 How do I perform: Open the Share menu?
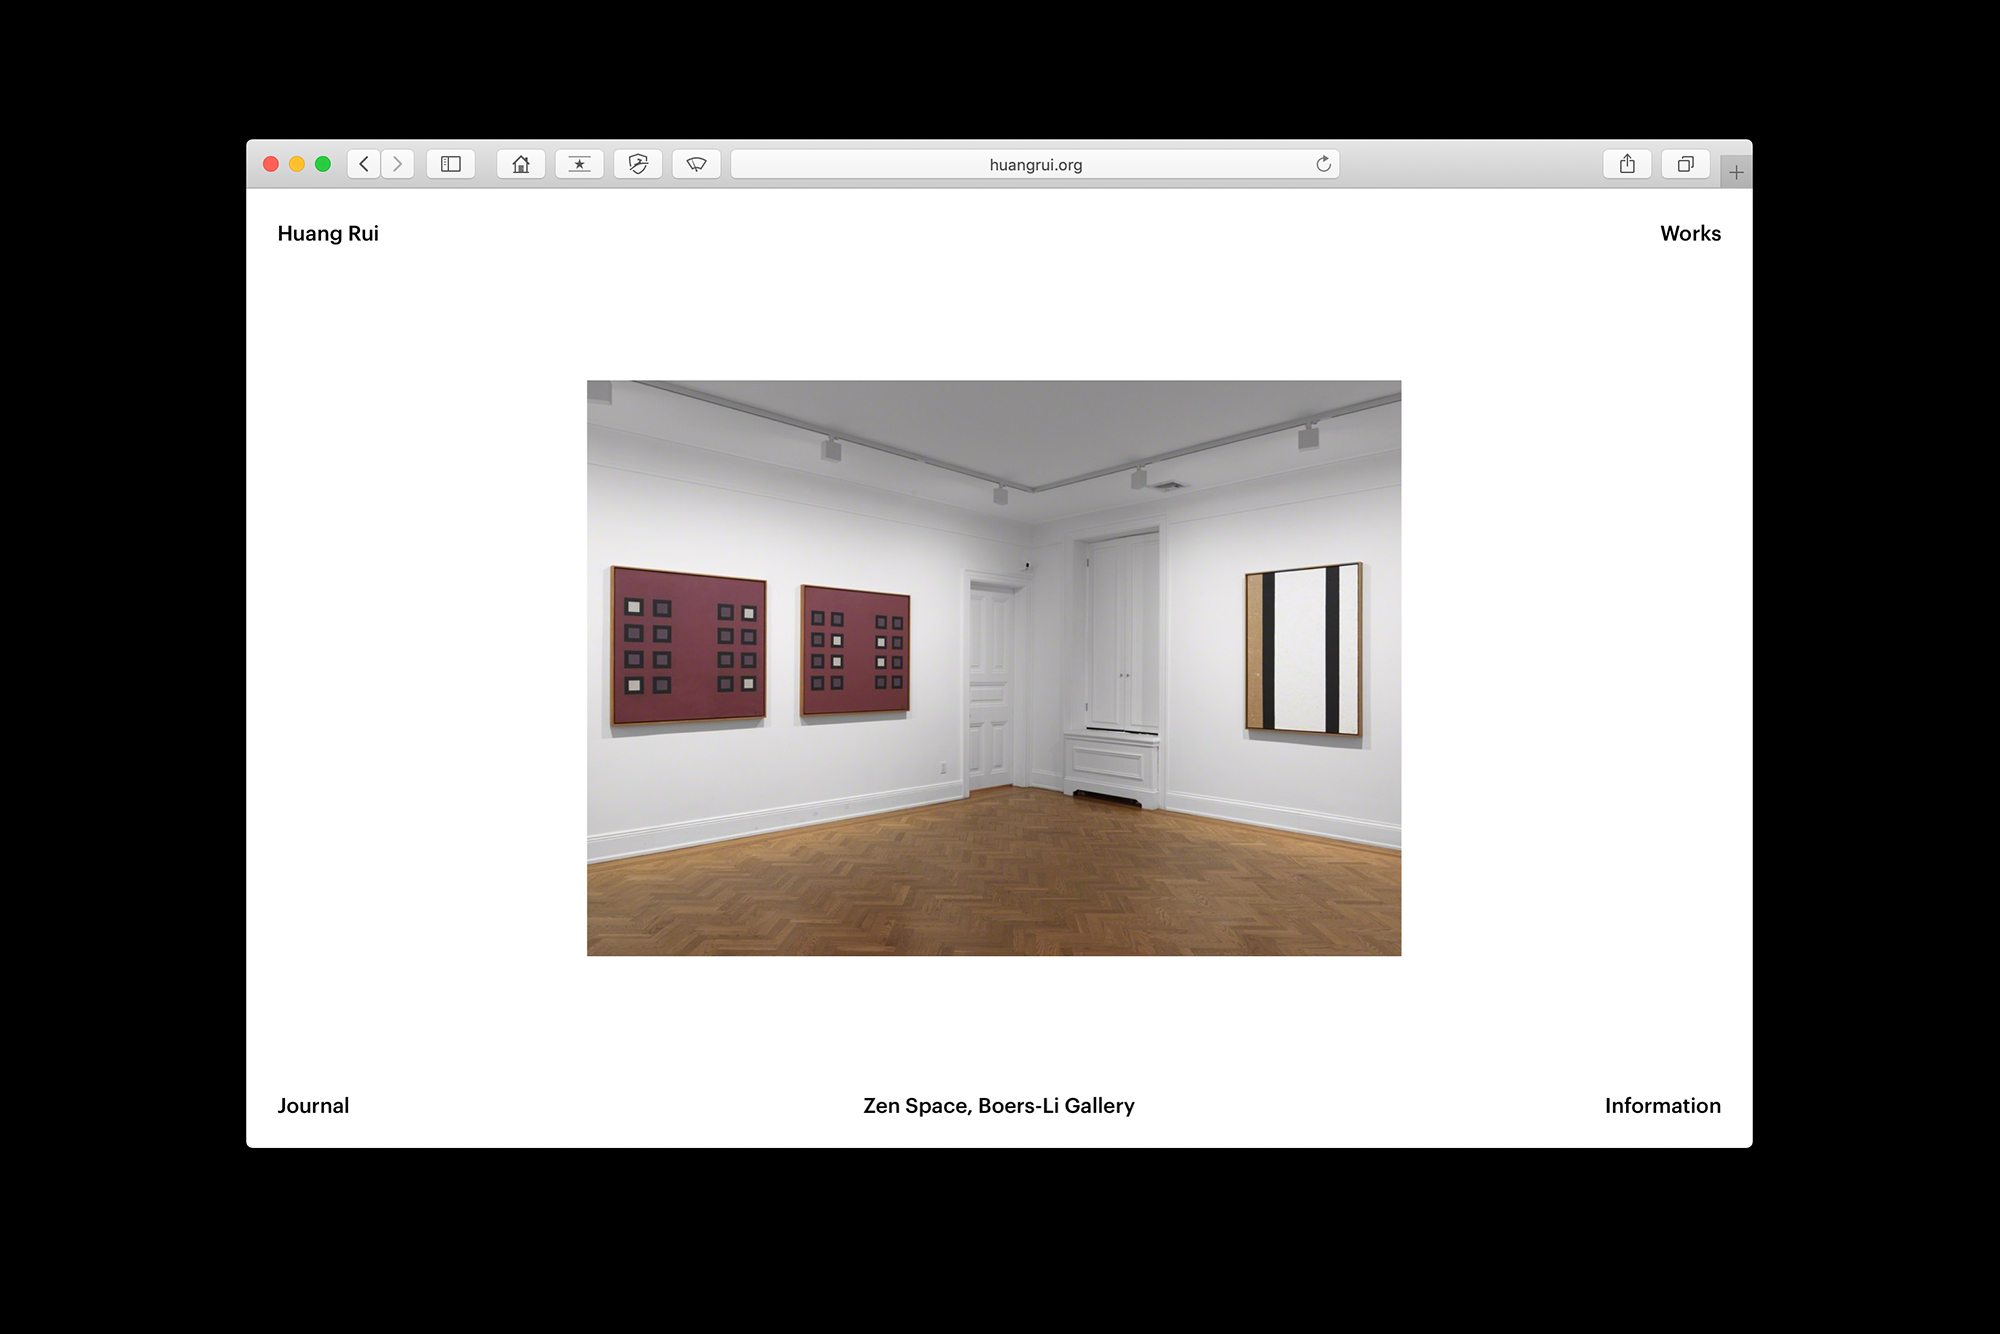(x=1627, y=164)
